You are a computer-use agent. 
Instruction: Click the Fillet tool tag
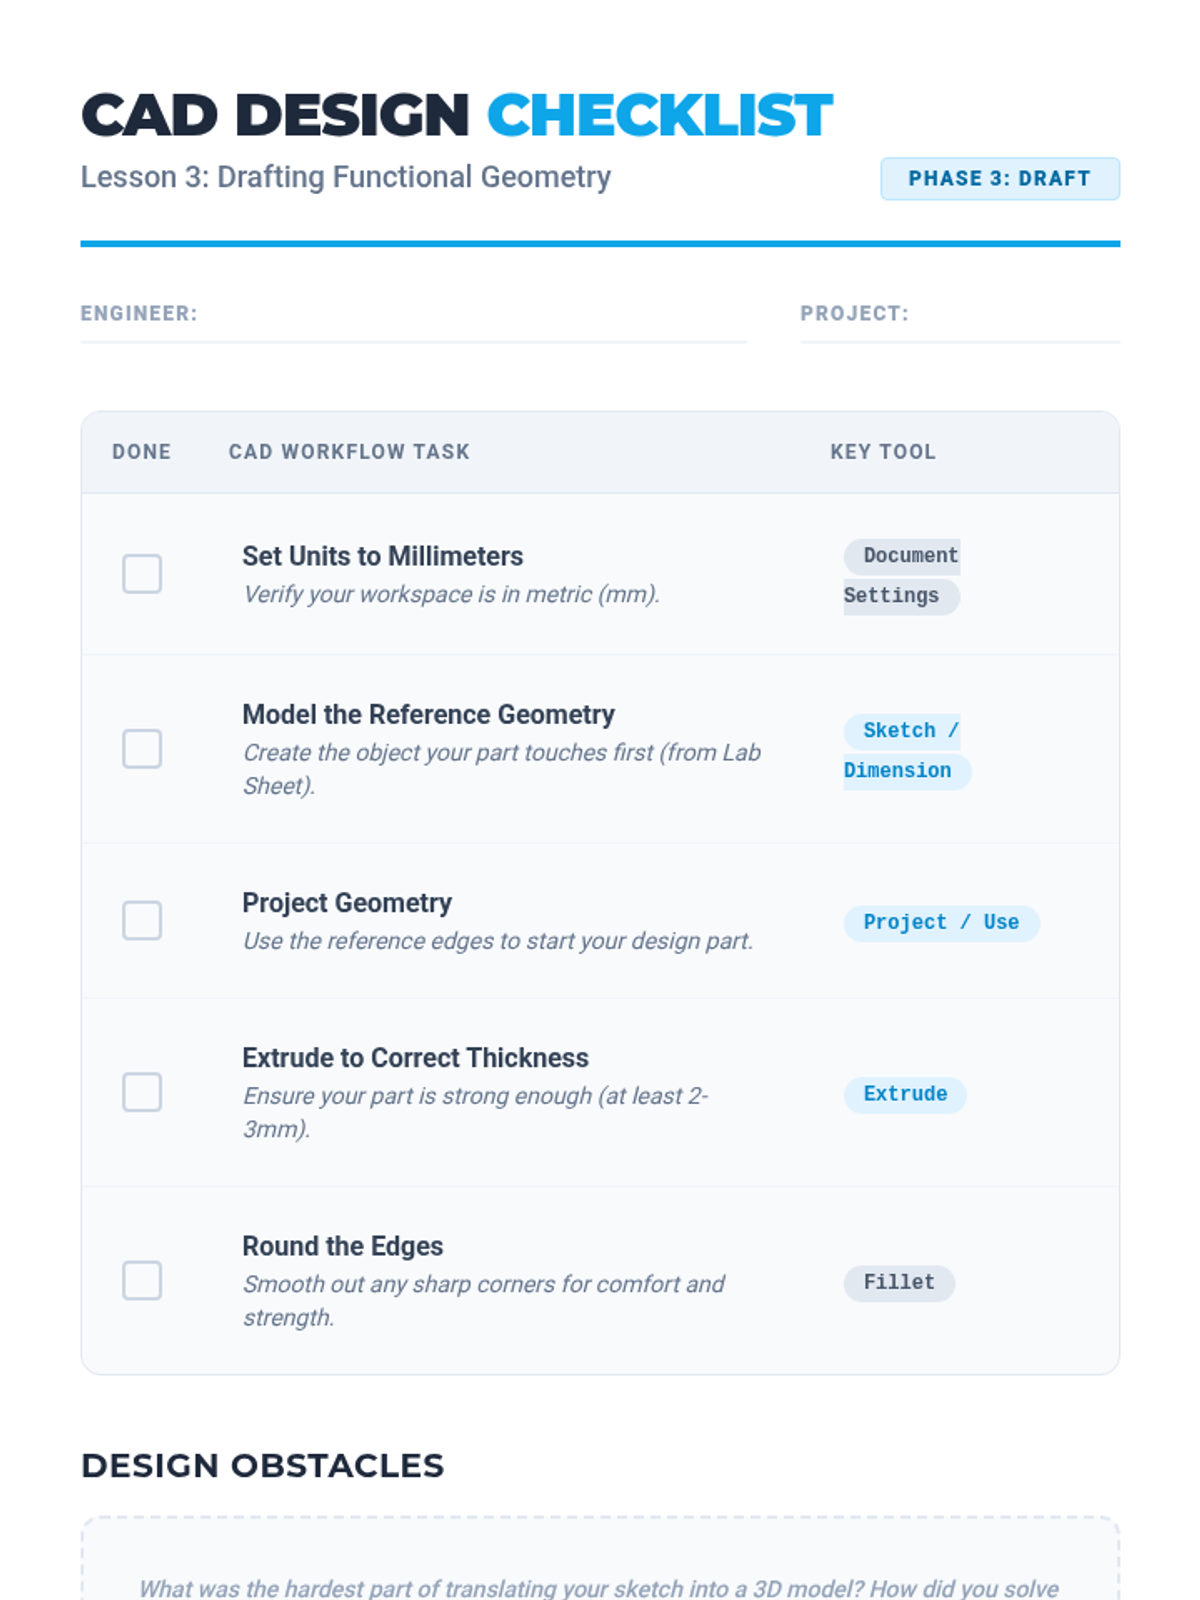(899, 1283)
